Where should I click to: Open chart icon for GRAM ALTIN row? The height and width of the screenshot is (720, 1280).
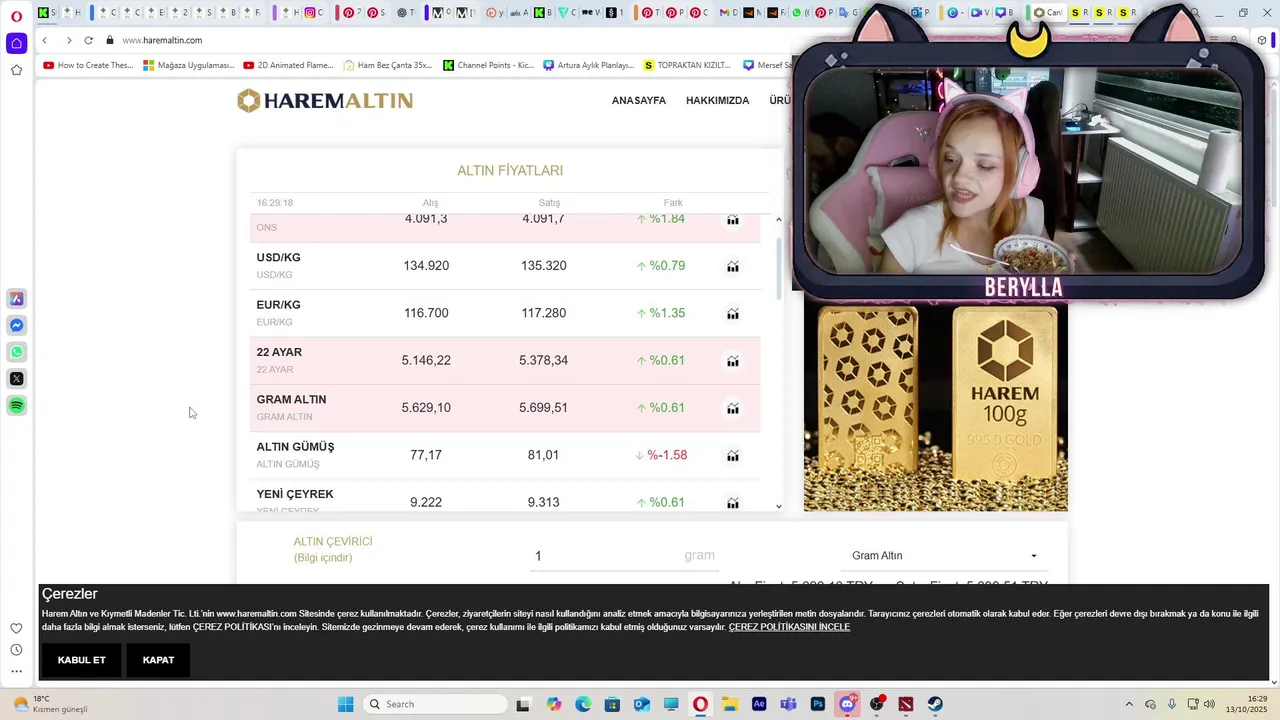732,408
